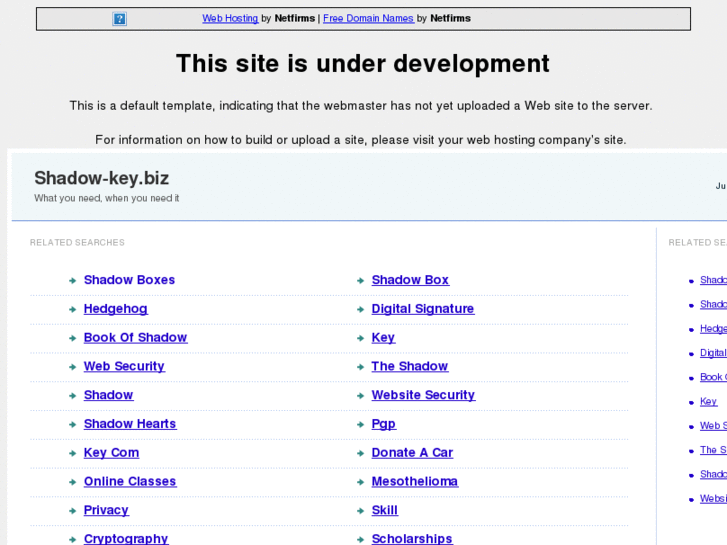
Task: Click the arrow icon beside Hedgehog
Action: coord(72,309)
